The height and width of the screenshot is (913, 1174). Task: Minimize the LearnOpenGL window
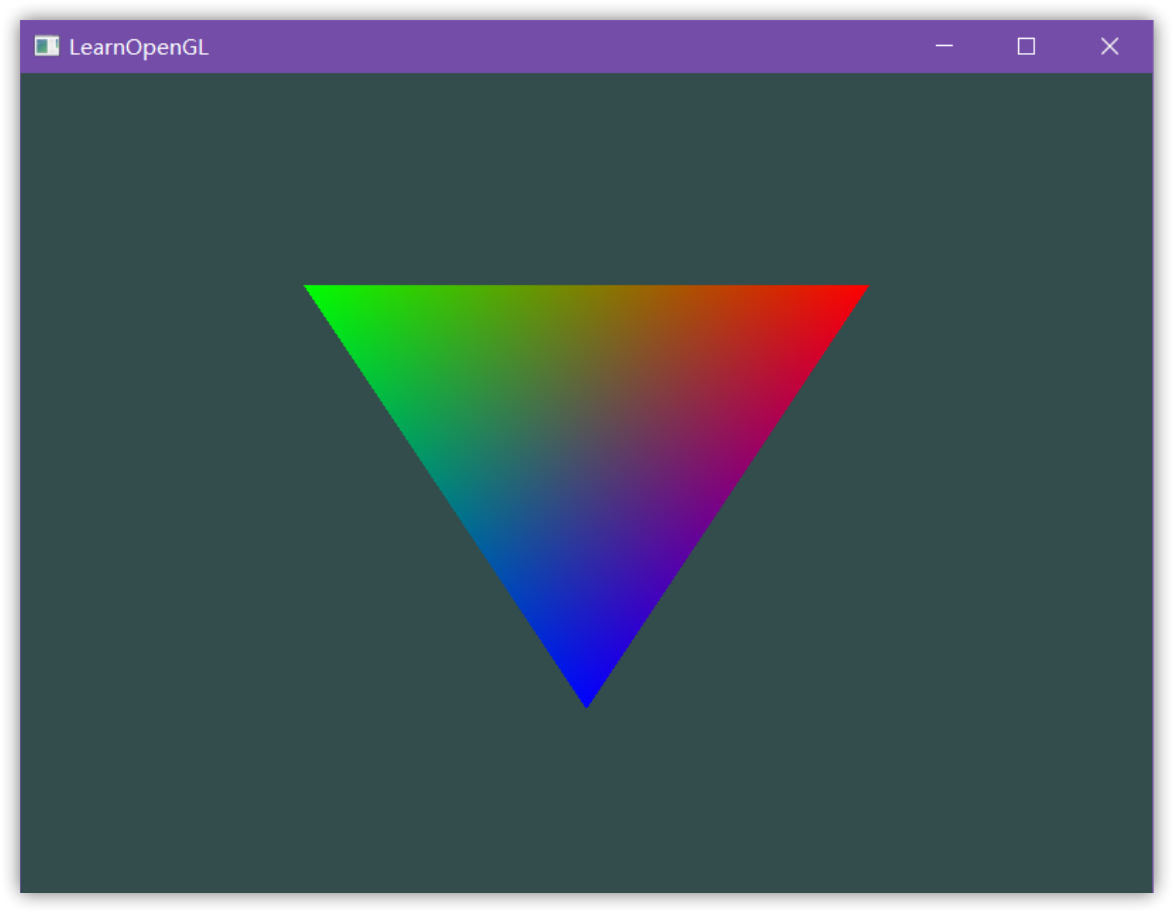943,46
